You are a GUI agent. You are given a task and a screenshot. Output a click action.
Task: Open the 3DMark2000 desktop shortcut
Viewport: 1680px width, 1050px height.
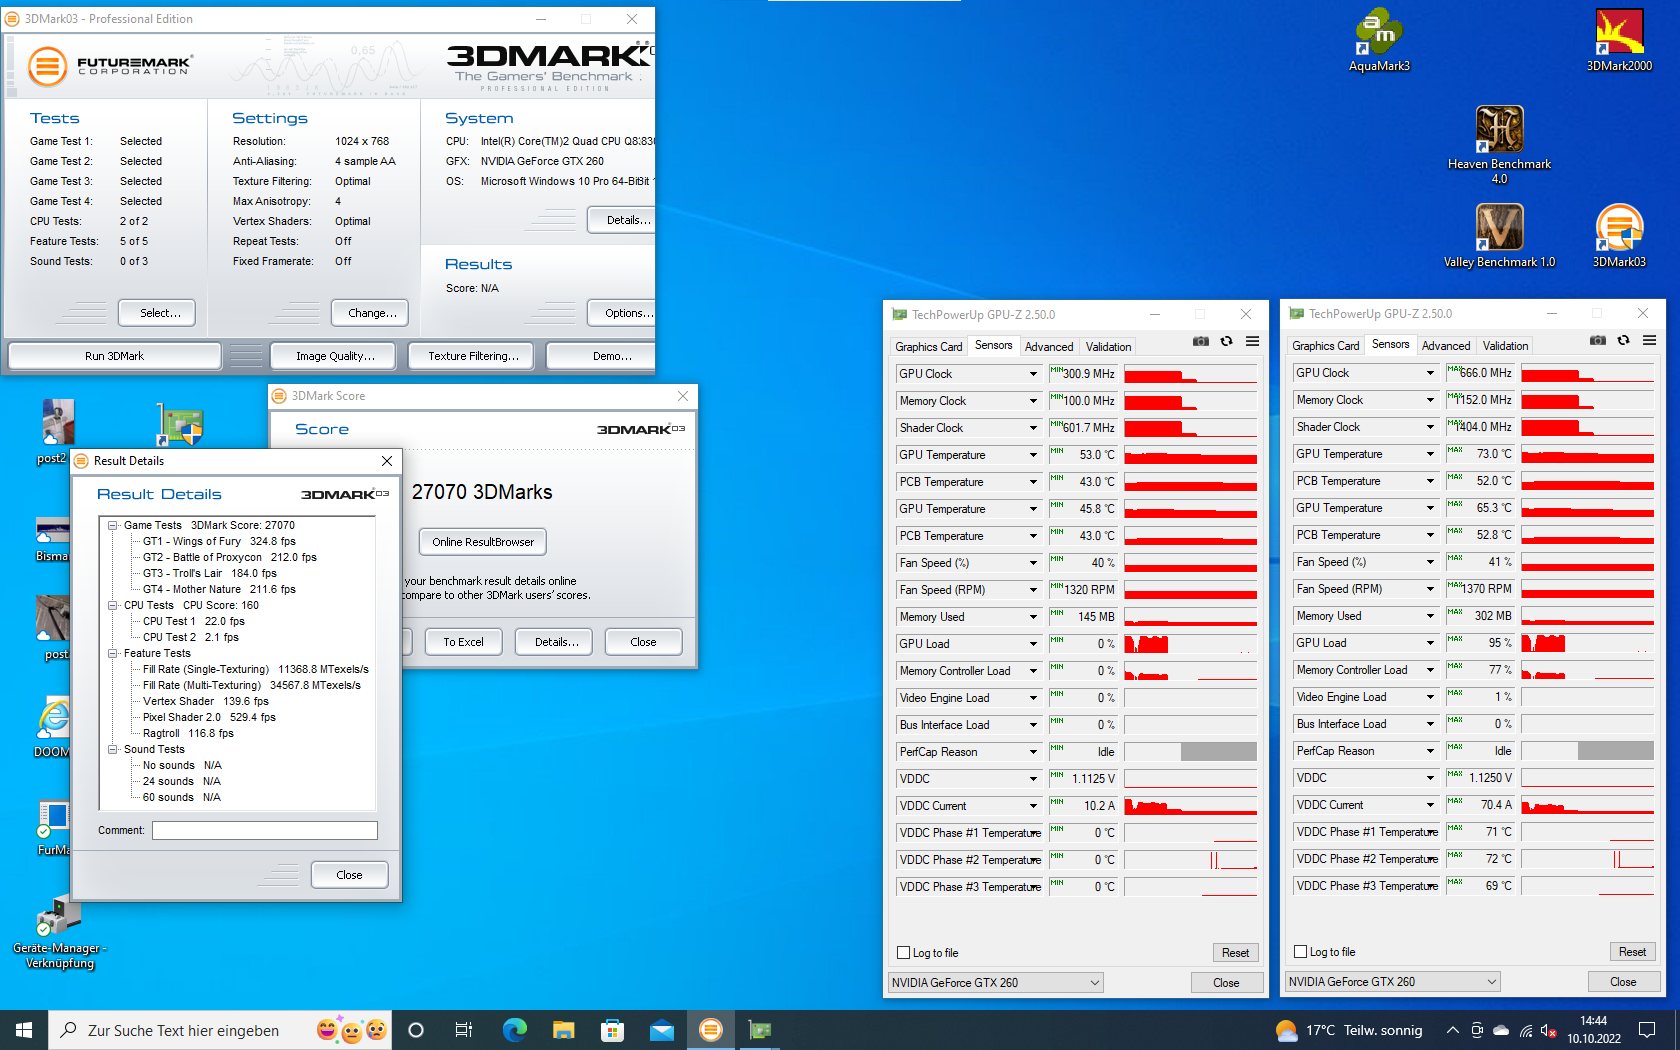tap(1619, 40)
